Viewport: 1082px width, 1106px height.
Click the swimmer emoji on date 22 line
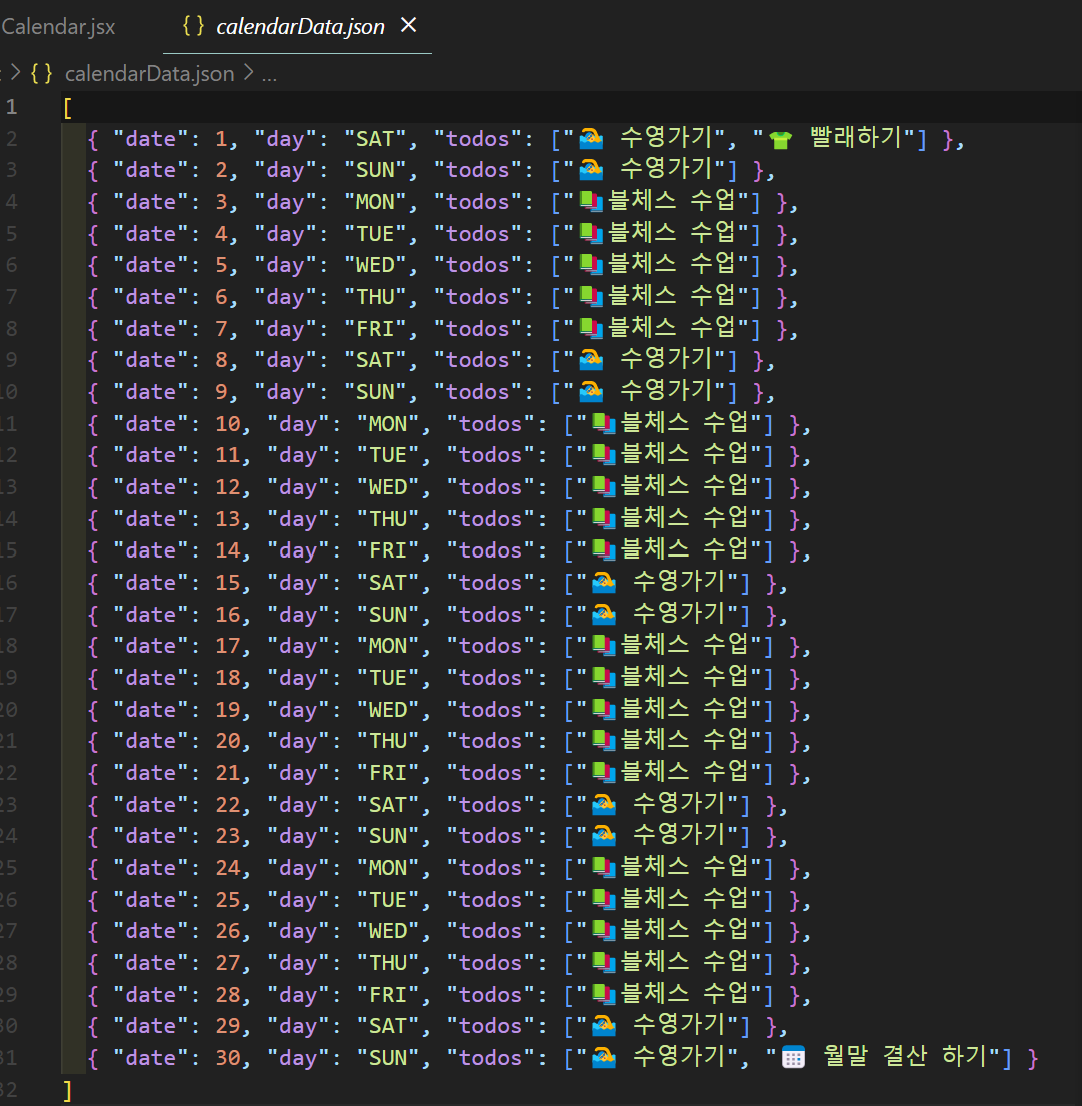pyautogui.click(x=604, y=804)
